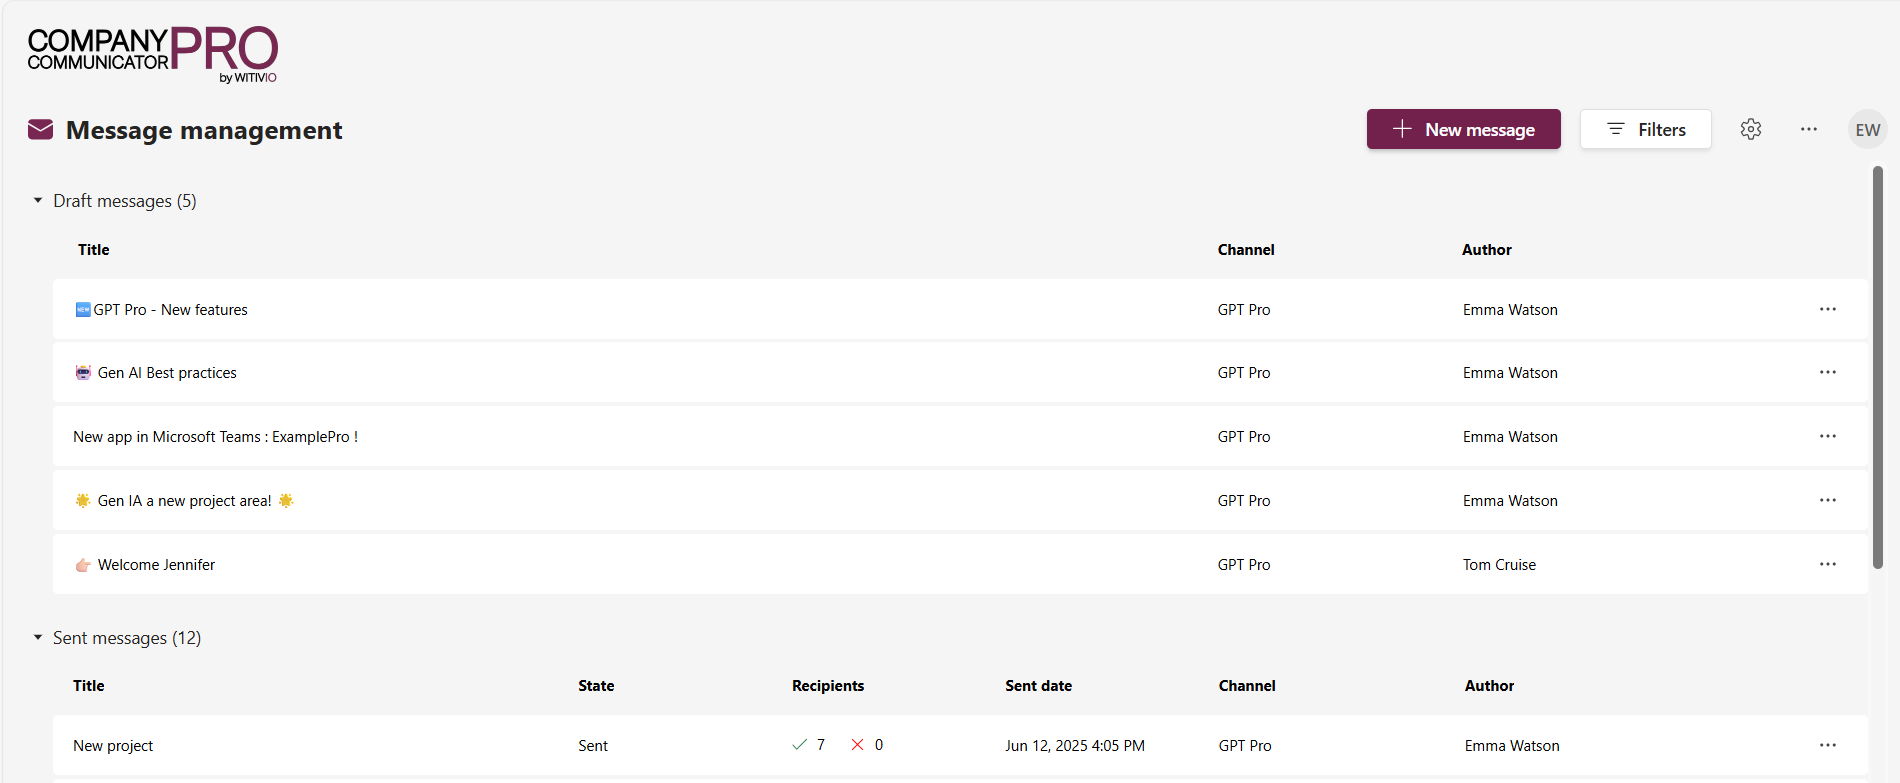Open options for New app in Microsoft Teams row
The image size is (1900, 783).
click(x=1828, y=436)
